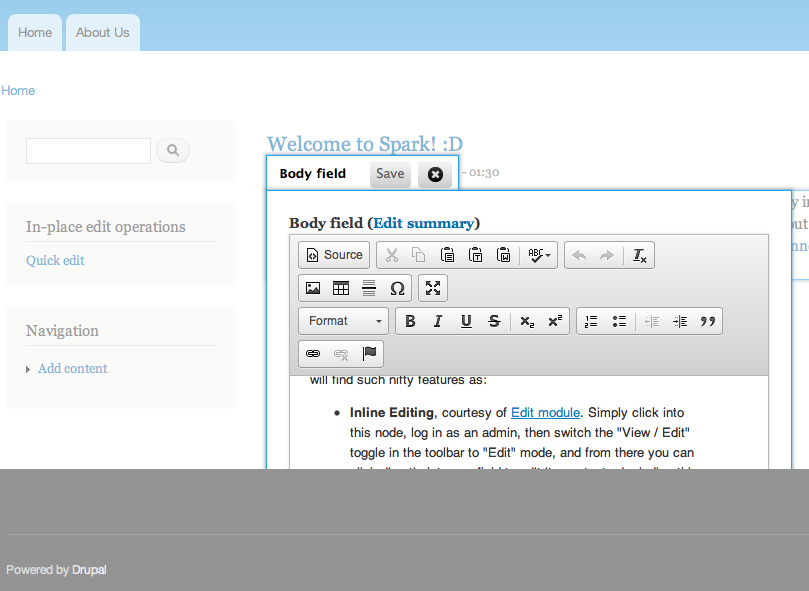809x591 pixels.
Task: Toggle bulleted list
Action: (x=619, y=321)
